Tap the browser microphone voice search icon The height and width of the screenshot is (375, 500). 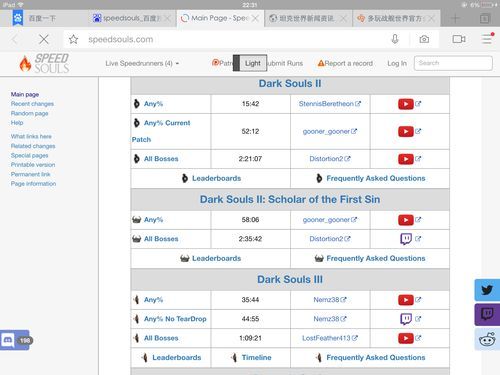click(395, 39)
